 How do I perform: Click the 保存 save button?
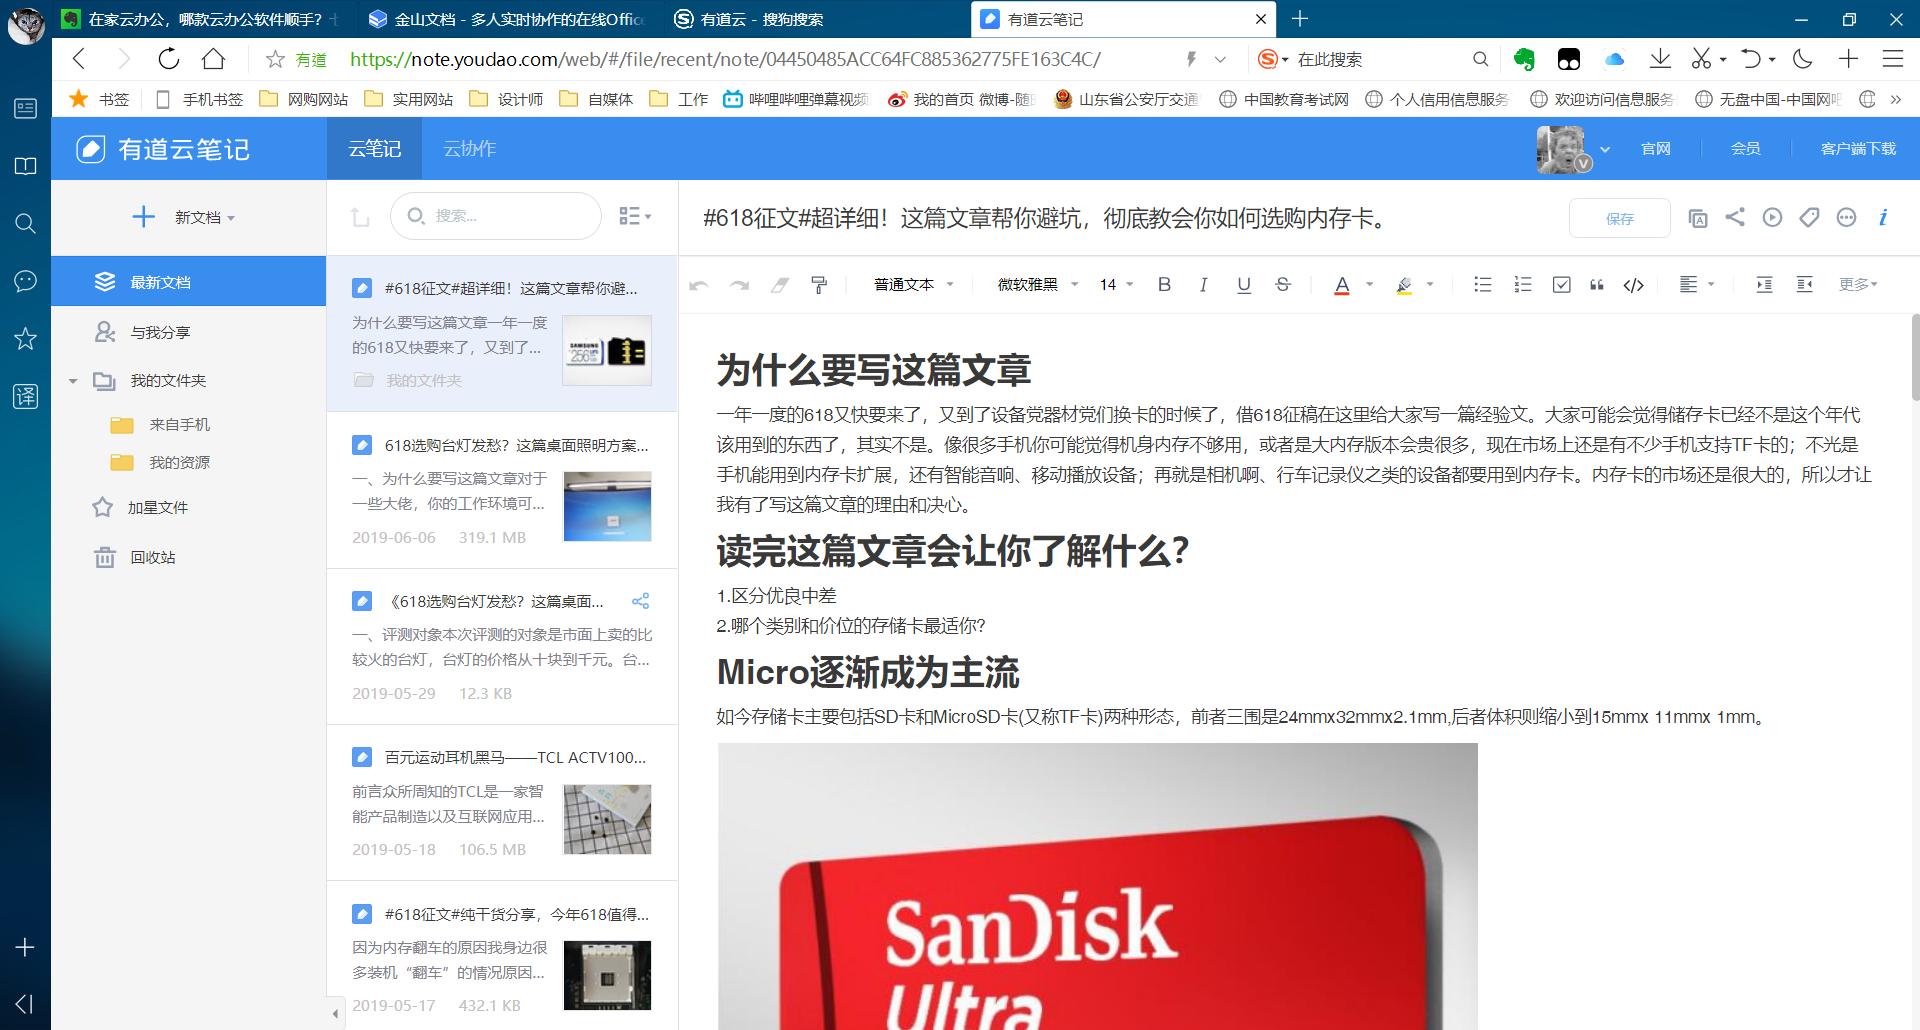point(1619,218)
